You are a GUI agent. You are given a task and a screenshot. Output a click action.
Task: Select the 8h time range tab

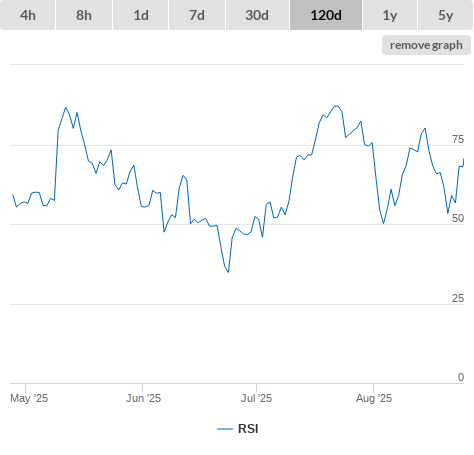[x=84, y=15]
